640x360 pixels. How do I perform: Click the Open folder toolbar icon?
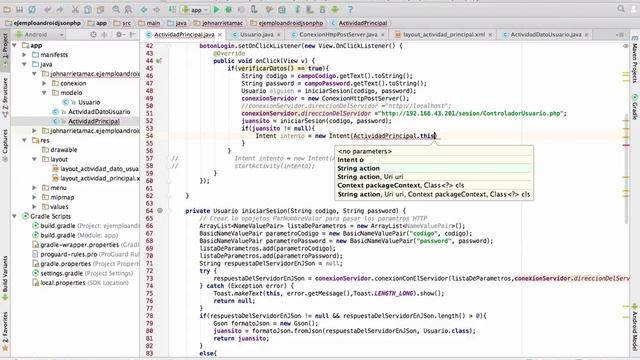click(x=7, y=9)
